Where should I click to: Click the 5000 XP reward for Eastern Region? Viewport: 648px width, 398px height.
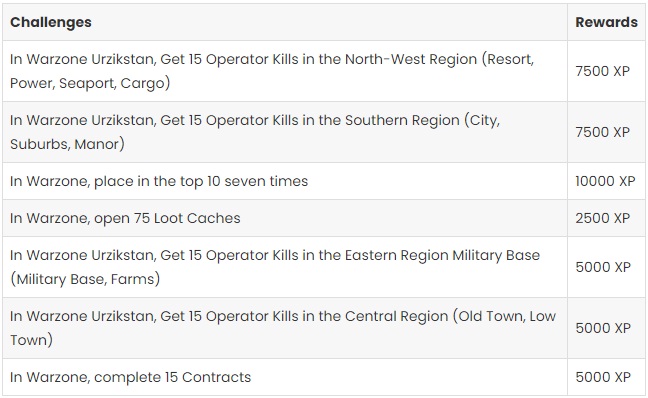coord(606,267)
